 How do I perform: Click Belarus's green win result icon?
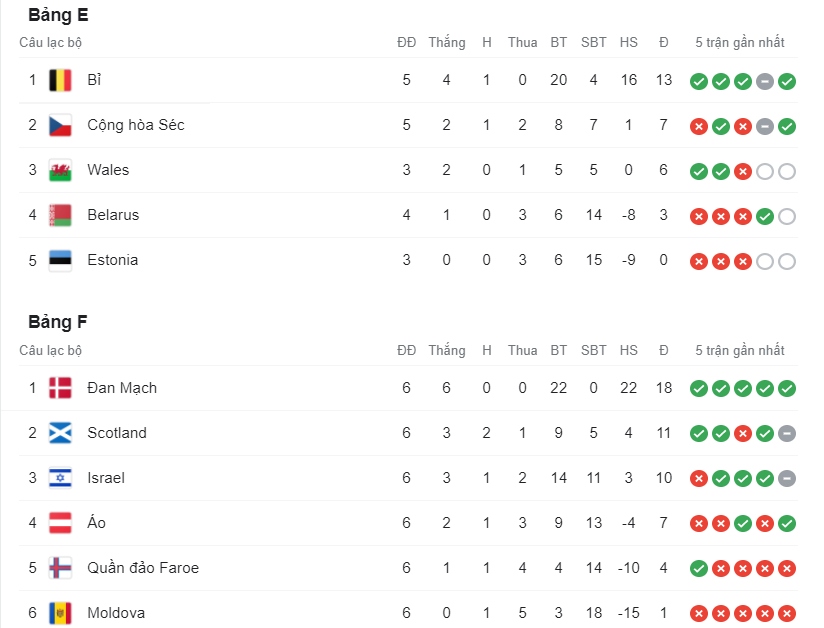[x=765, y=216]
